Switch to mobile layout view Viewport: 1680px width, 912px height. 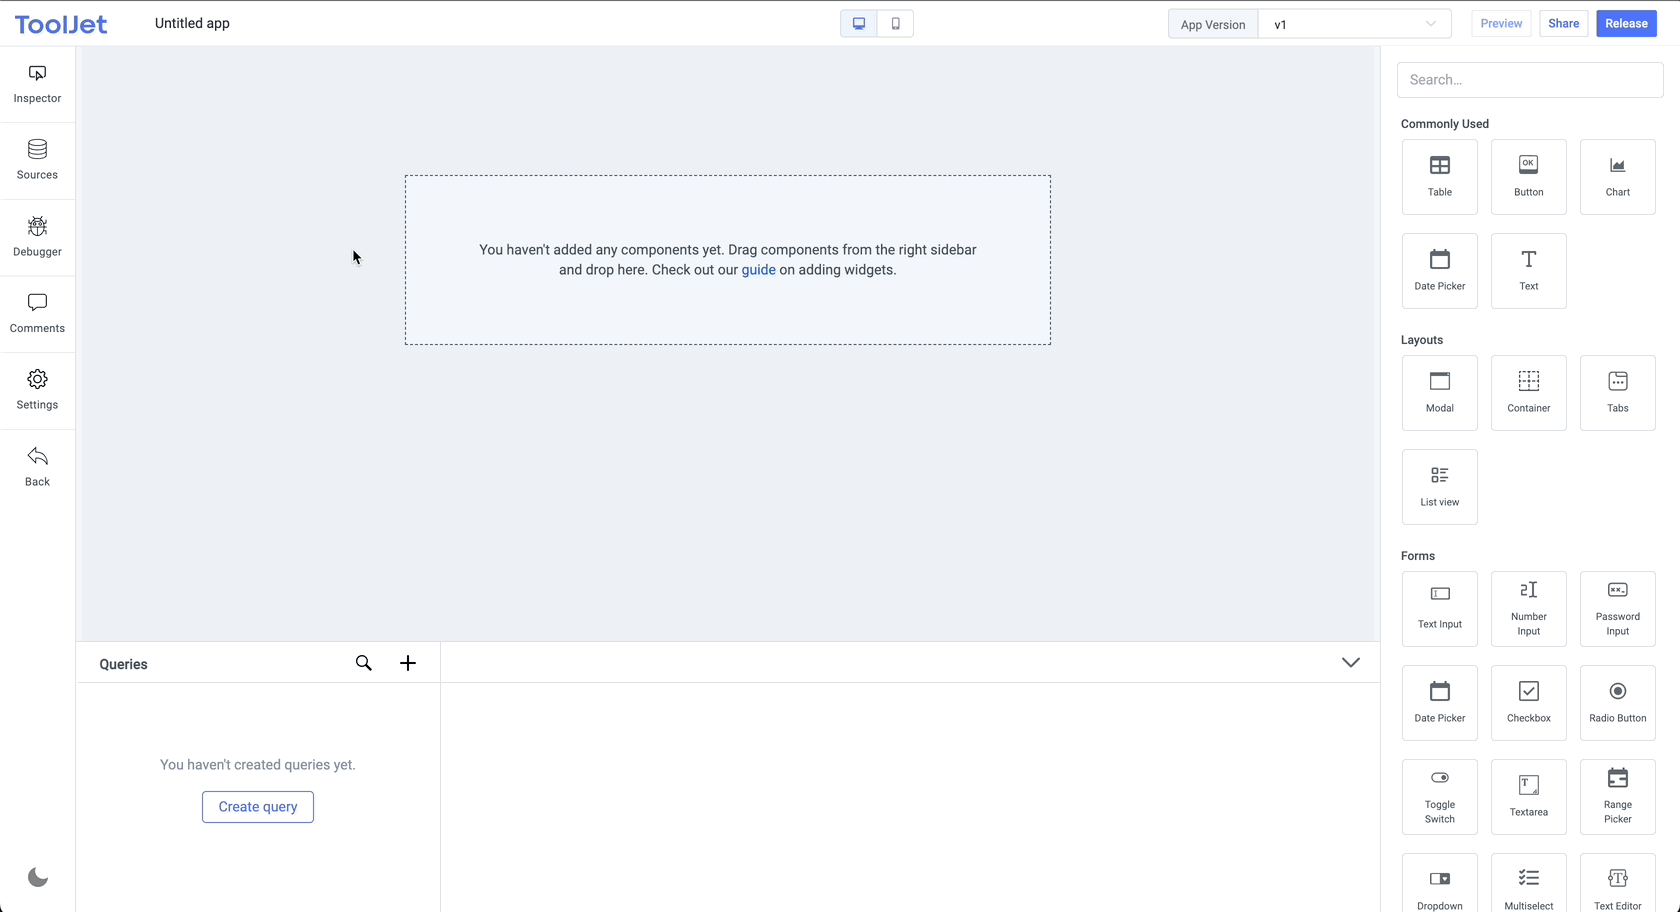pos(895,24)
